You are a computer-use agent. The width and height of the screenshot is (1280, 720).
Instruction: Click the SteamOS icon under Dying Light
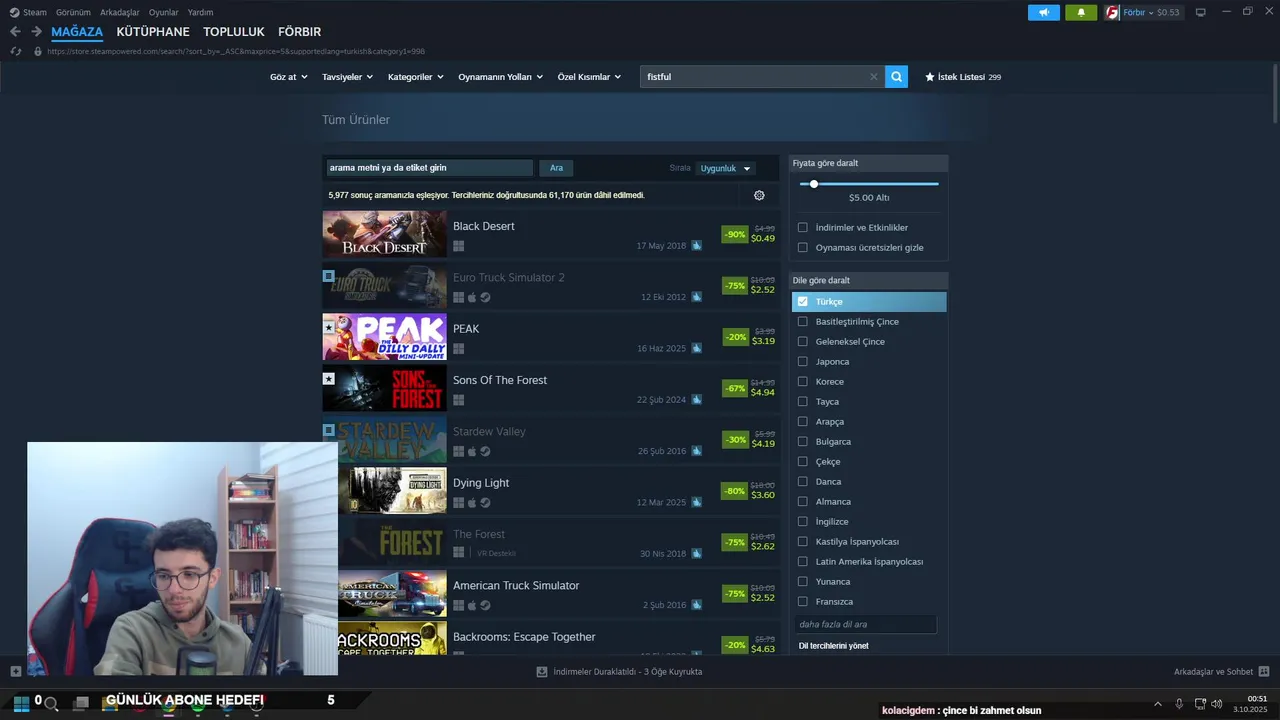[485, 502]
